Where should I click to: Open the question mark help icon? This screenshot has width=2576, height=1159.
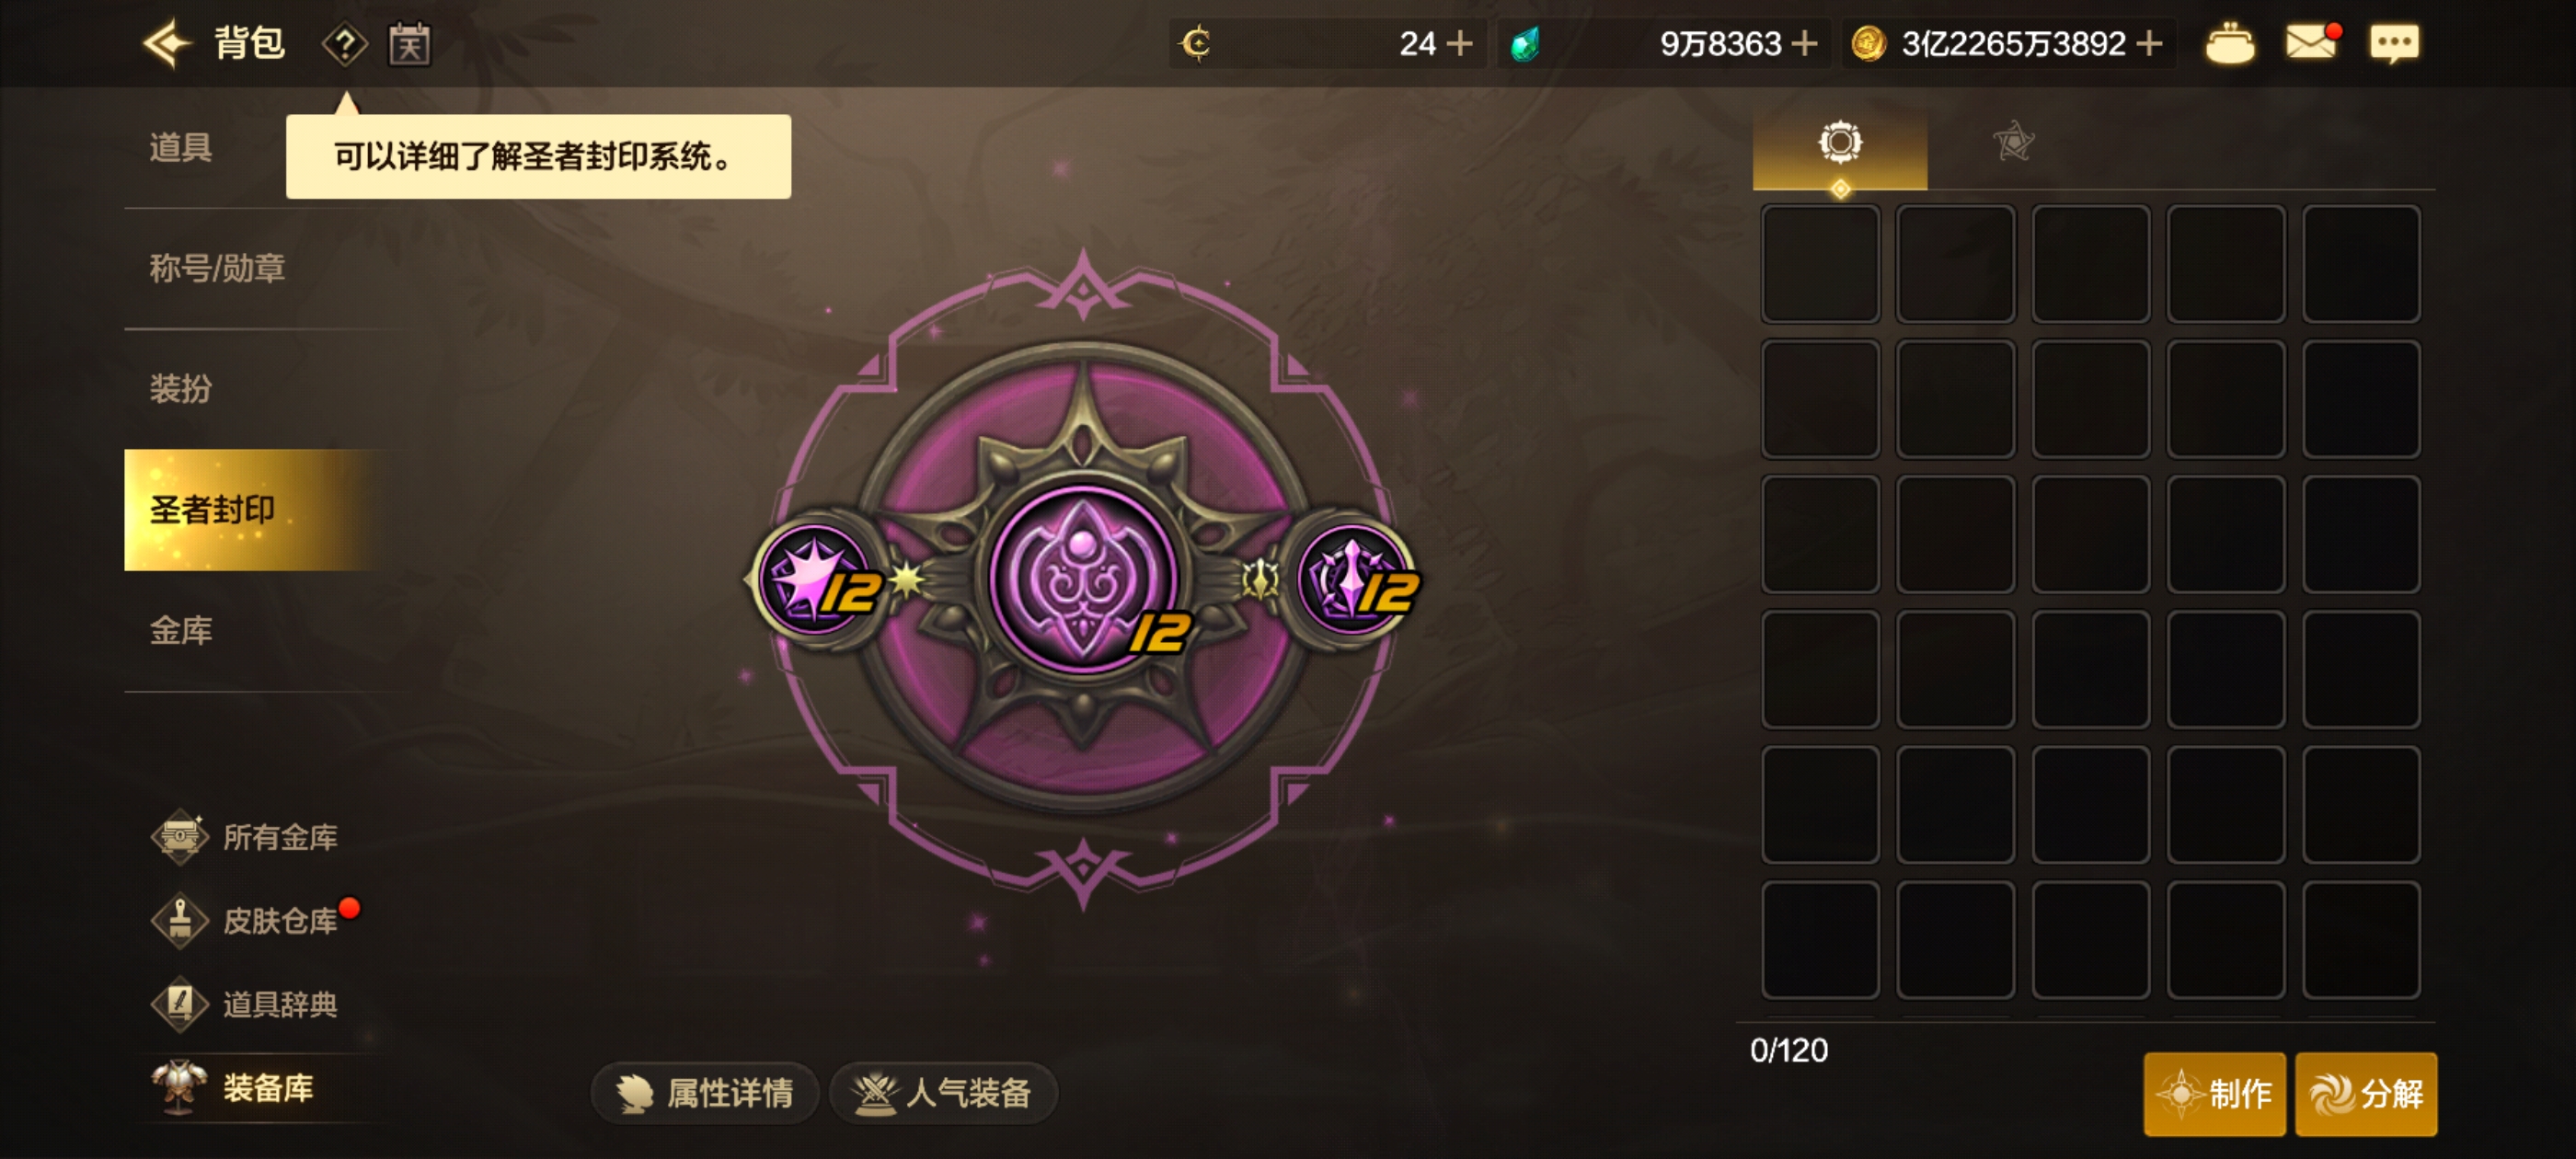click(344, 44)
